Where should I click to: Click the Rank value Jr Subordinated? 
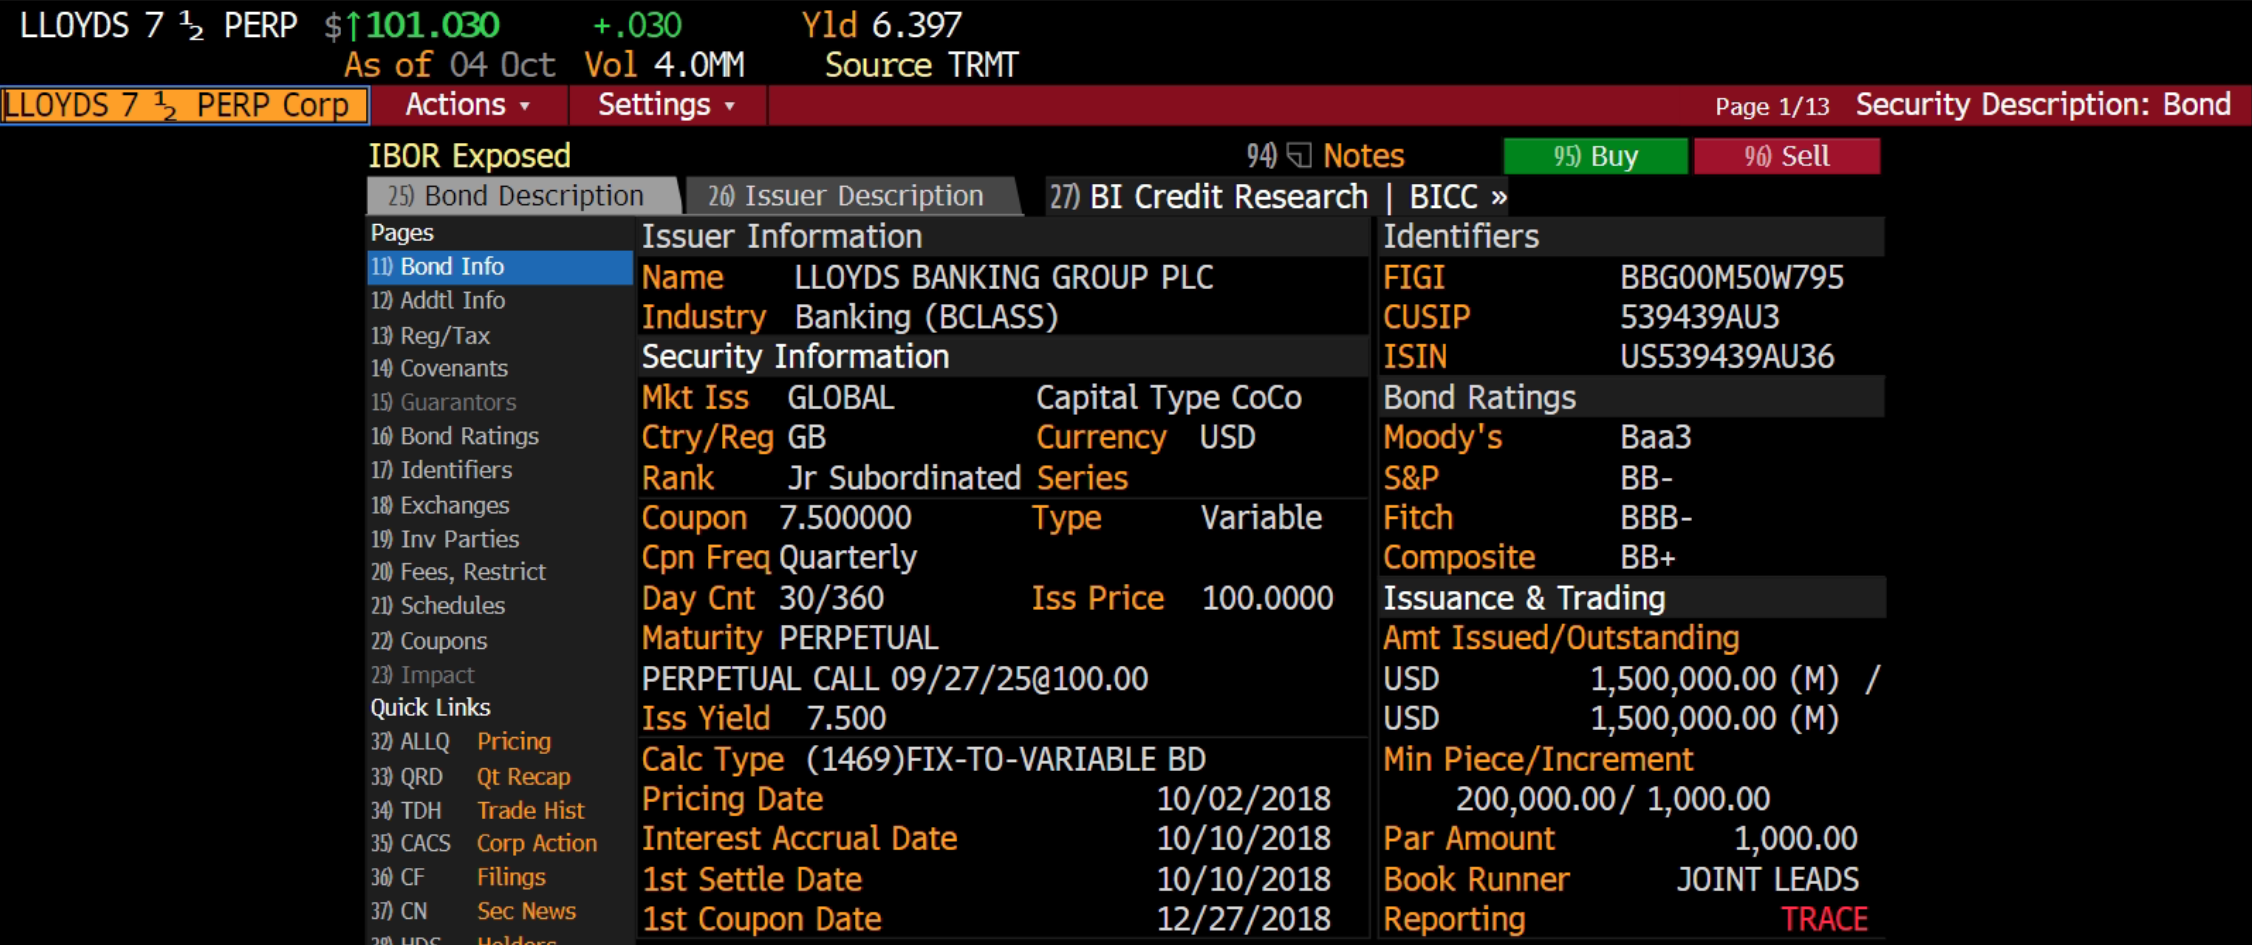tap(904, 478)
